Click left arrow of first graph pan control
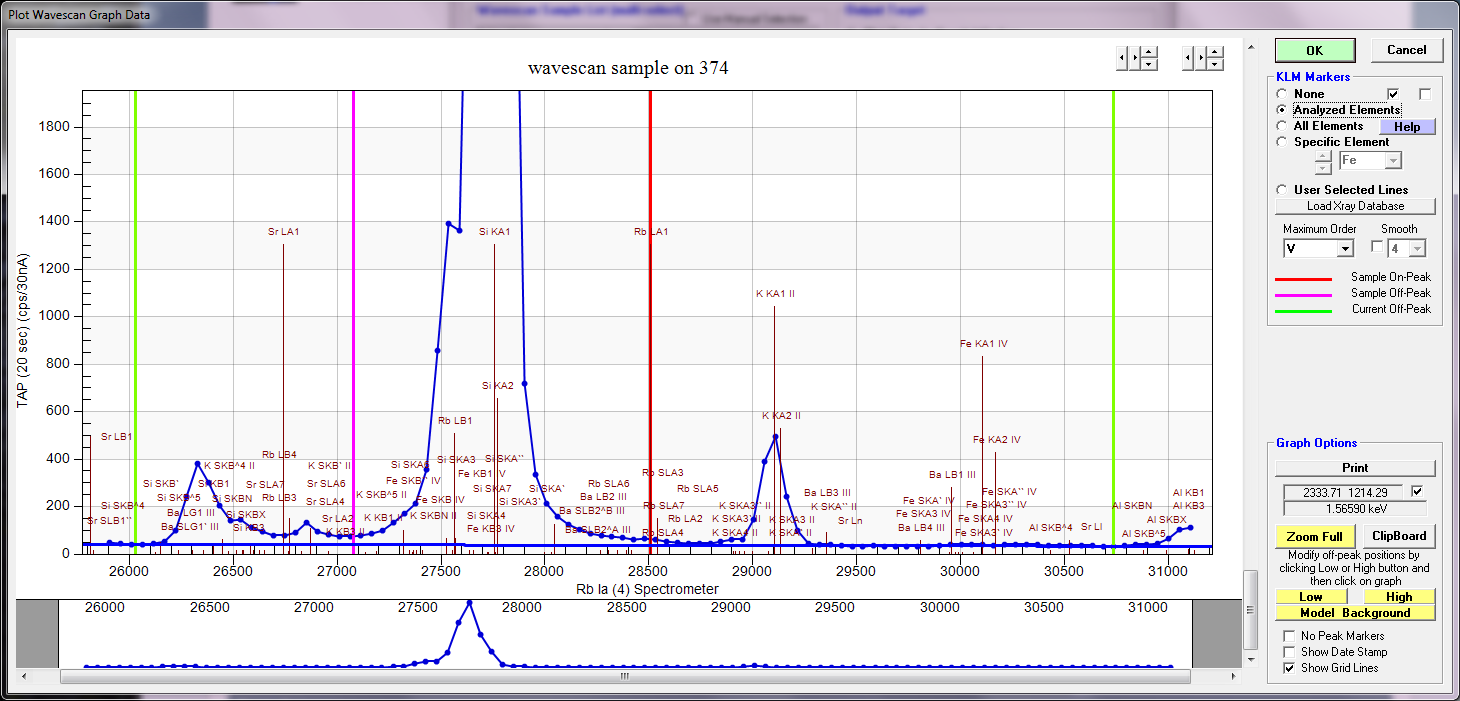Viewport: 1460px width, 701px height. 1122,58
